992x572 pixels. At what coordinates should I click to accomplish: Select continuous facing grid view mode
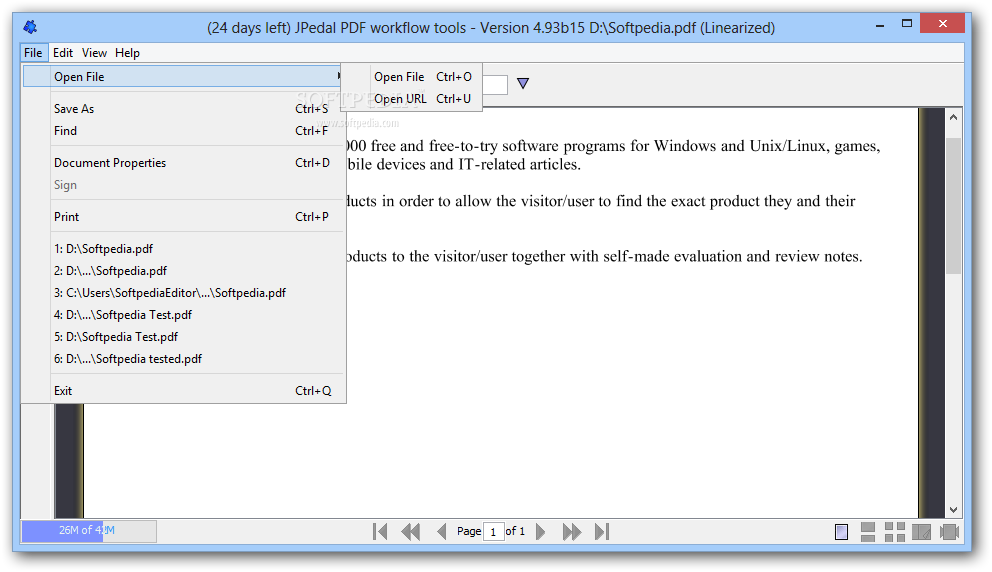(895, 532)
